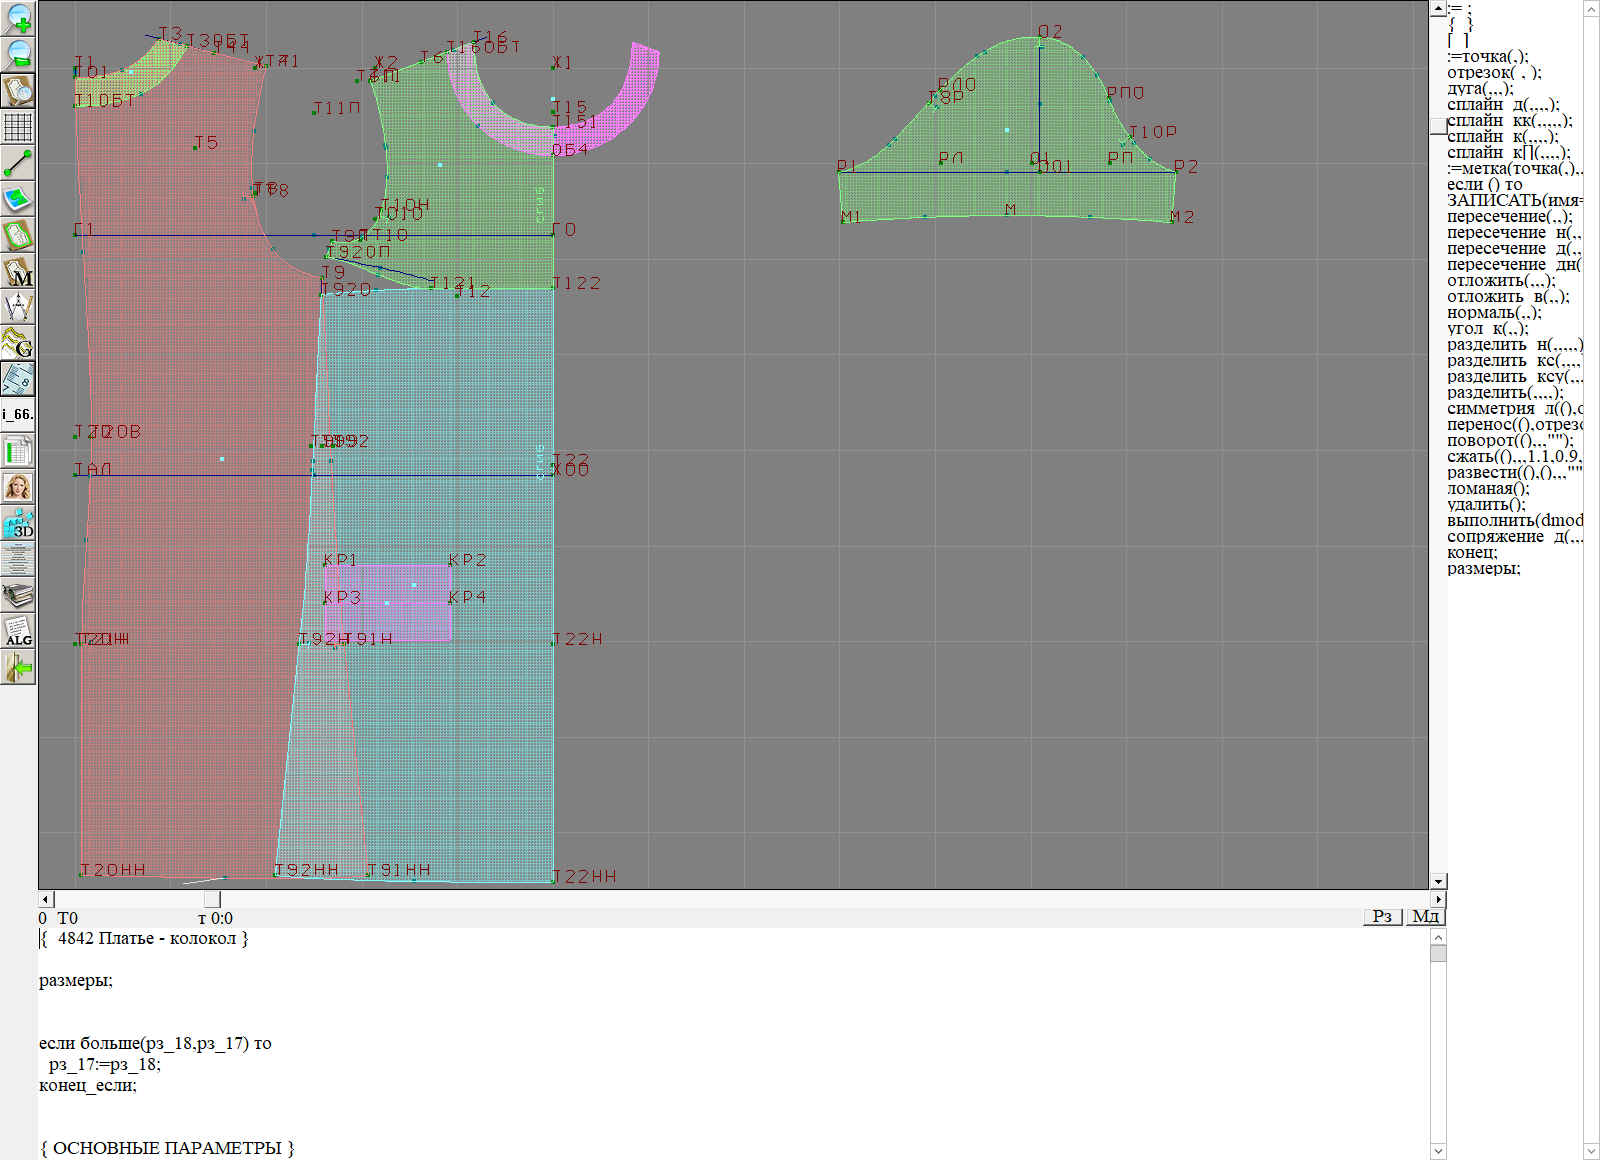The height and width of the screenshot is (1160, 1600).
Task: Insert the 'отрезок' command from the list
Action: point(1493,73)
